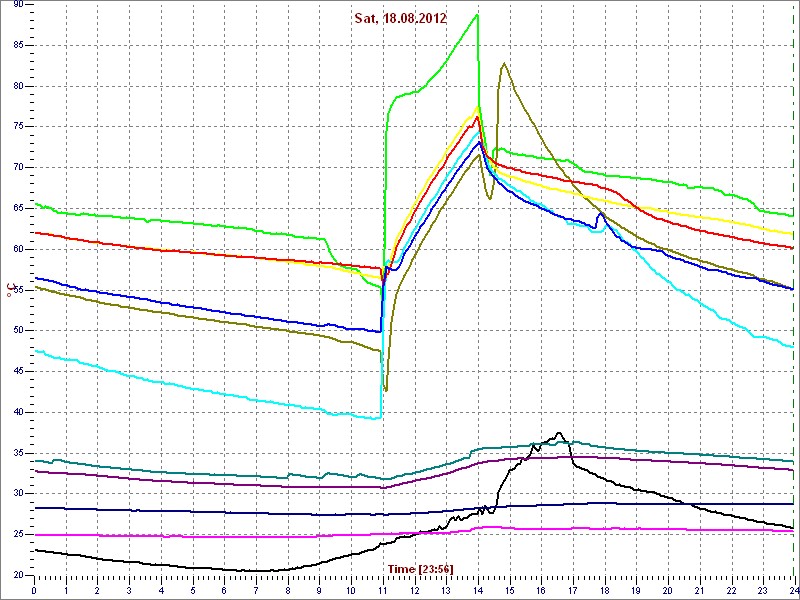Click hour 21 on the time axis

[699, 590]
